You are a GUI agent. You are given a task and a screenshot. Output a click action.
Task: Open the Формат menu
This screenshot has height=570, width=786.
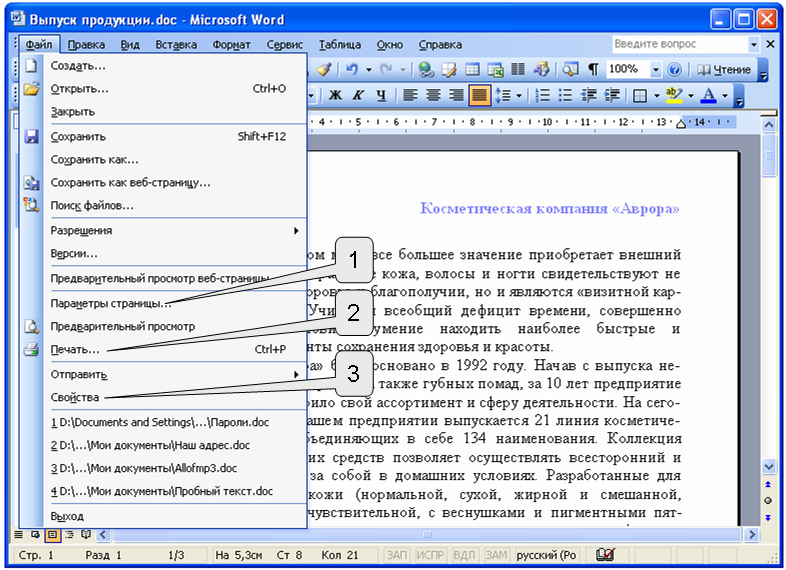(231, 45)
